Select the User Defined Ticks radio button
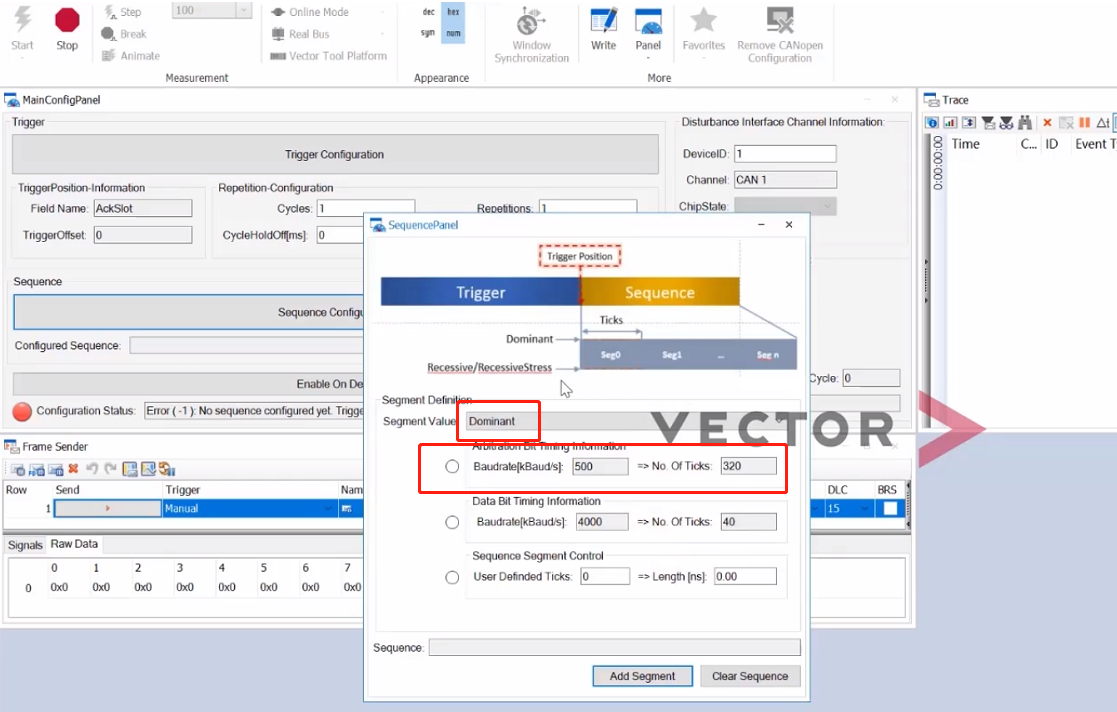The image size is (1117, 712). coord(452,577)
